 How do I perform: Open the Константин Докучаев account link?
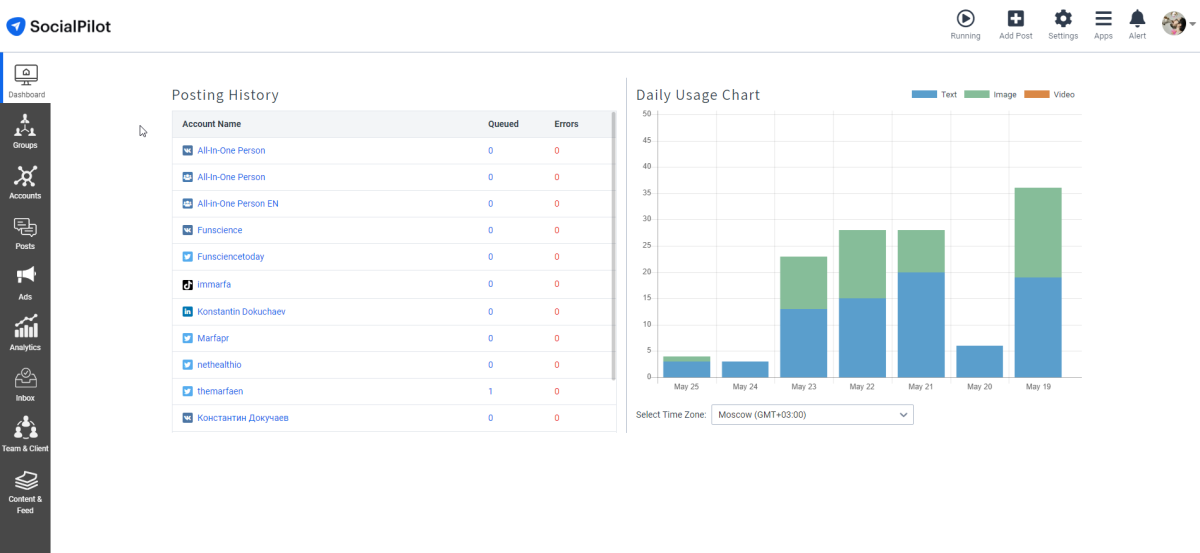(x=243, y=418)
